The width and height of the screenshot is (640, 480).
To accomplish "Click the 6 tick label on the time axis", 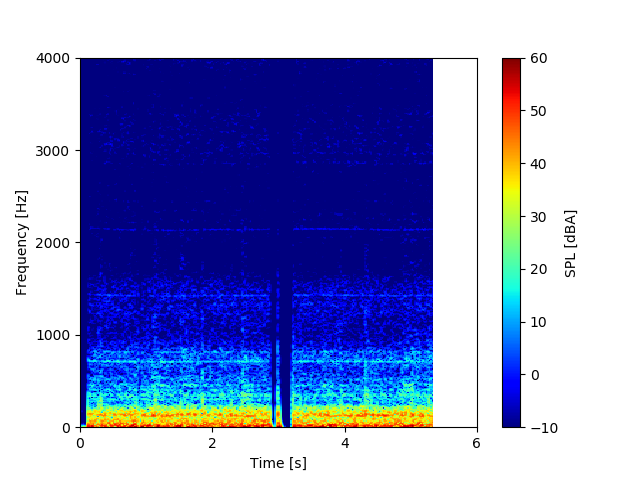I will pos(477,442).
